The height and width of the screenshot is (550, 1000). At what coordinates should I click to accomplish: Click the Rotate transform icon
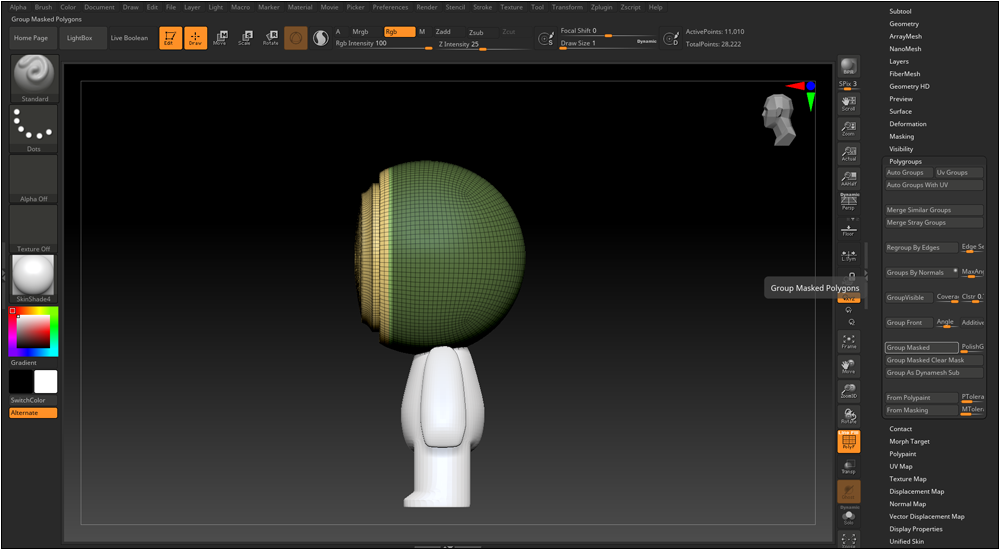coord(270,38)
